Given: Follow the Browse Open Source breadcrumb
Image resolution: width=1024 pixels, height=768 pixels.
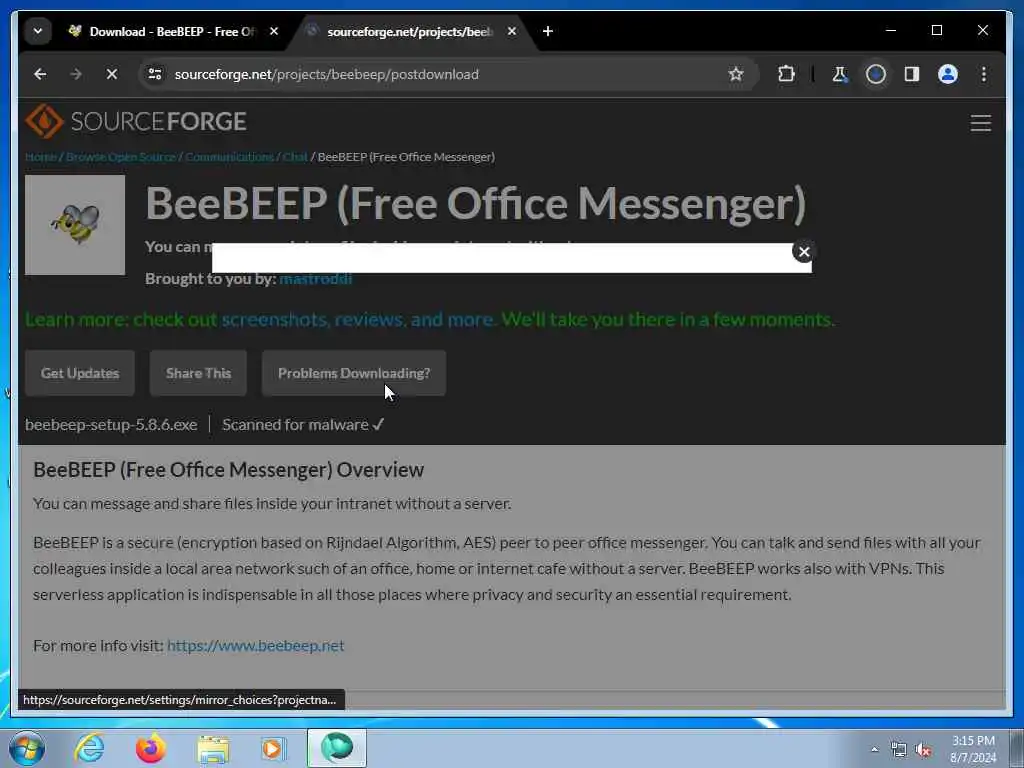Looking at the screenshot, I should tap(121, 157).
